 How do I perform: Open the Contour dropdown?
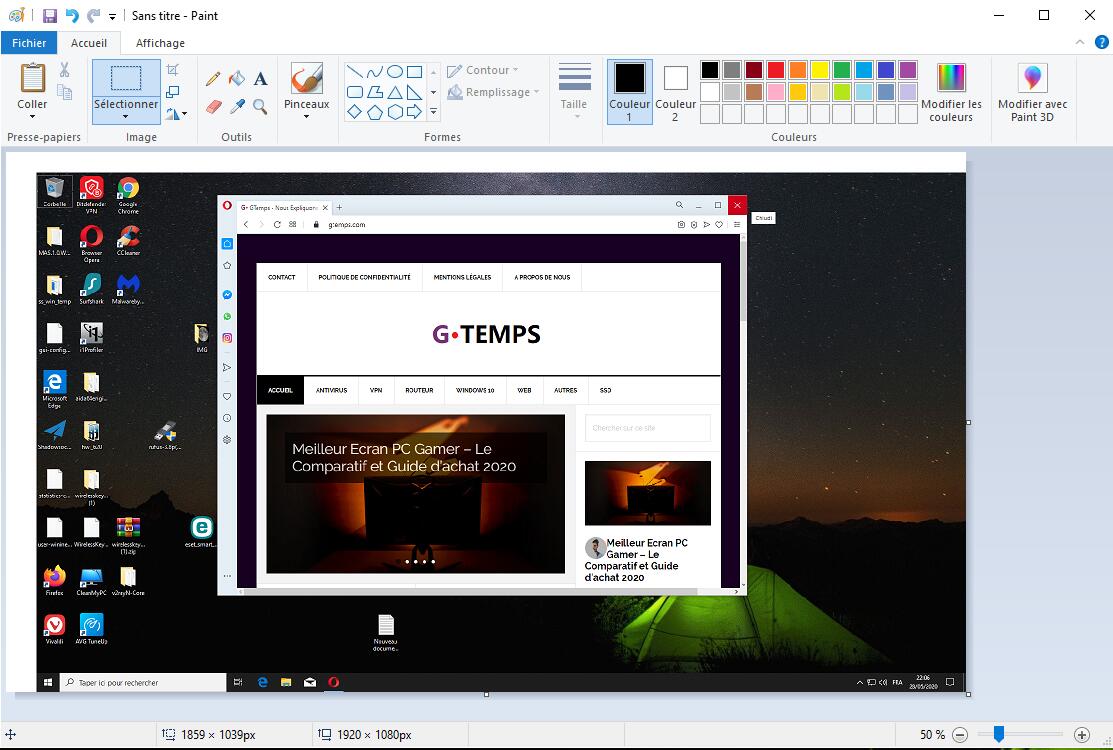coord(487,69)
